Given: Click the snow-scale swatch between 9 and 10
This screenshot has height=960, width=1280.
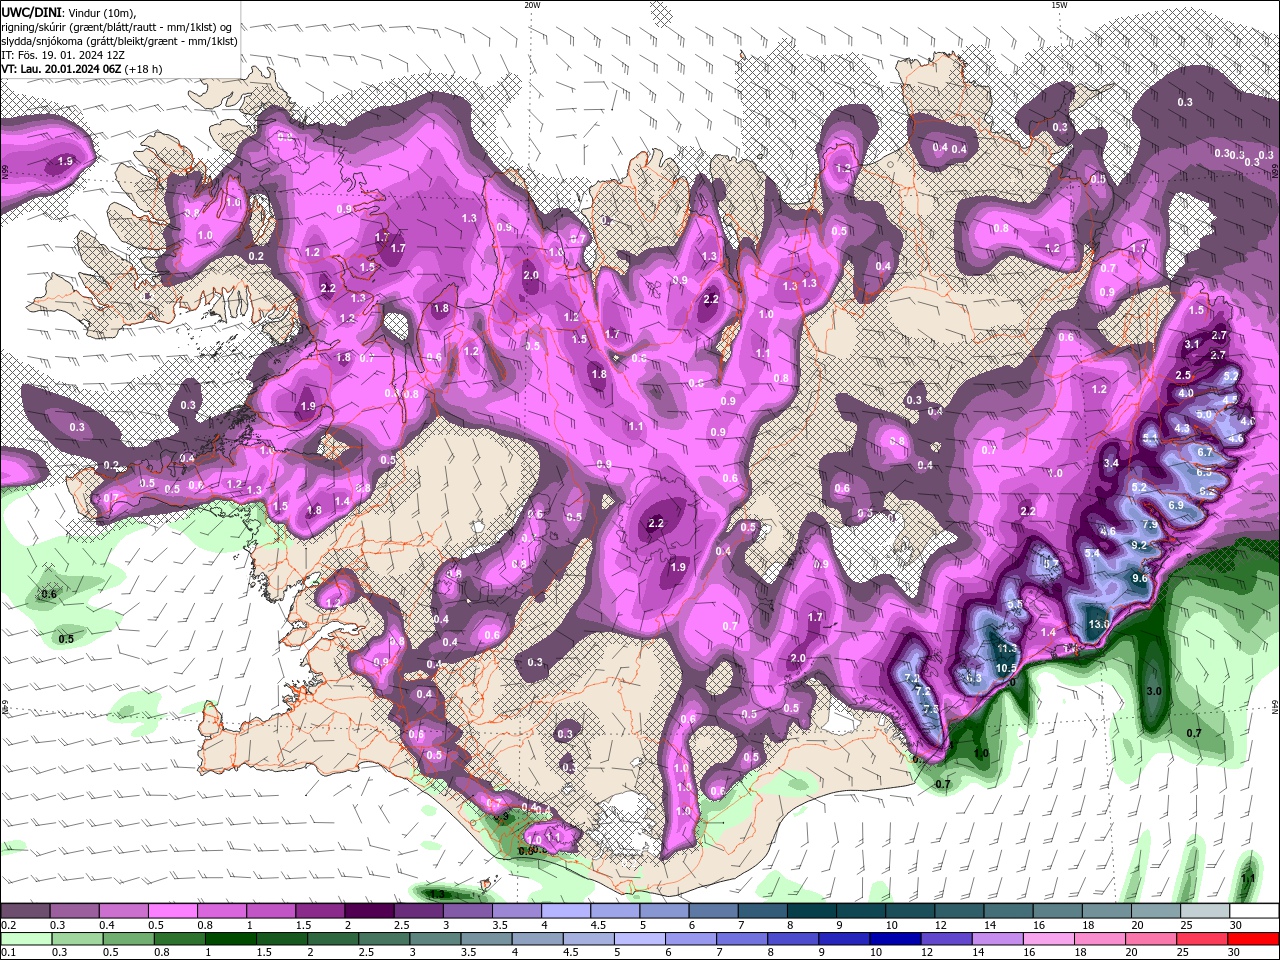Looking at the screenshot, I should click(x=861, y=911).
